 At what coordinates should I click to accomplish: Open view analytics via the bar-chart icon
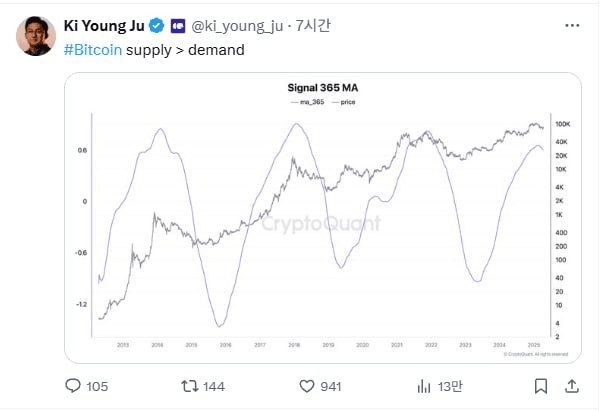click(425, 385)
